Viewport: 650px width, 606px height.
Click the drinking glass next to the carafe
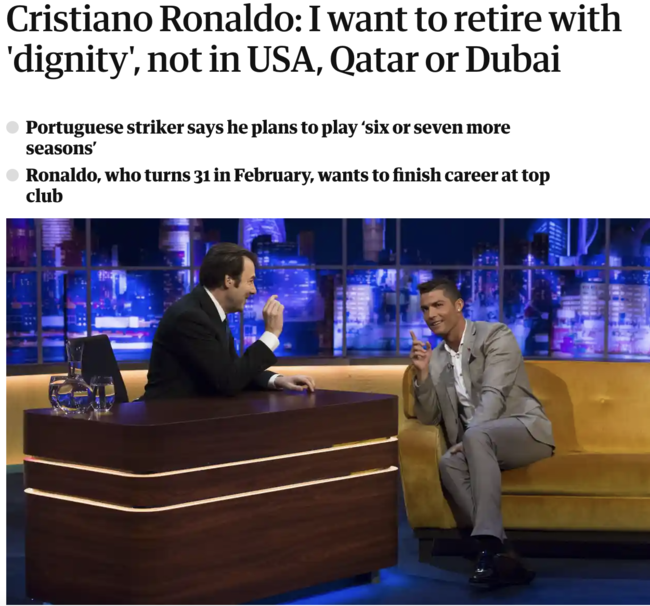coord(102,394)
